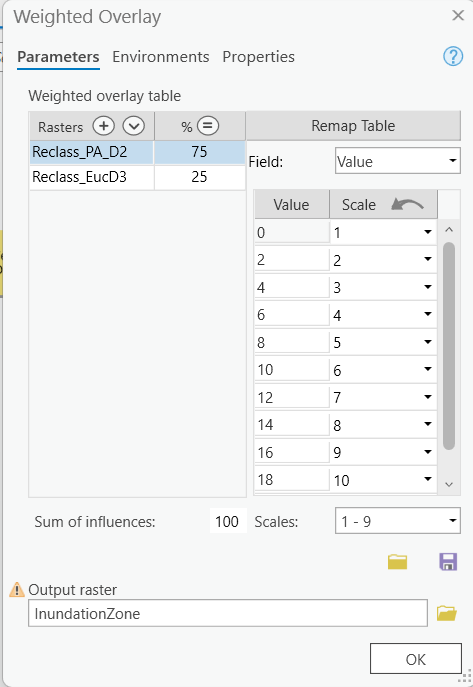This screenshot has height=687, width=473.
Task: Open the Scales 1 - 9 dropdown
Action: (x=398, y=521)
